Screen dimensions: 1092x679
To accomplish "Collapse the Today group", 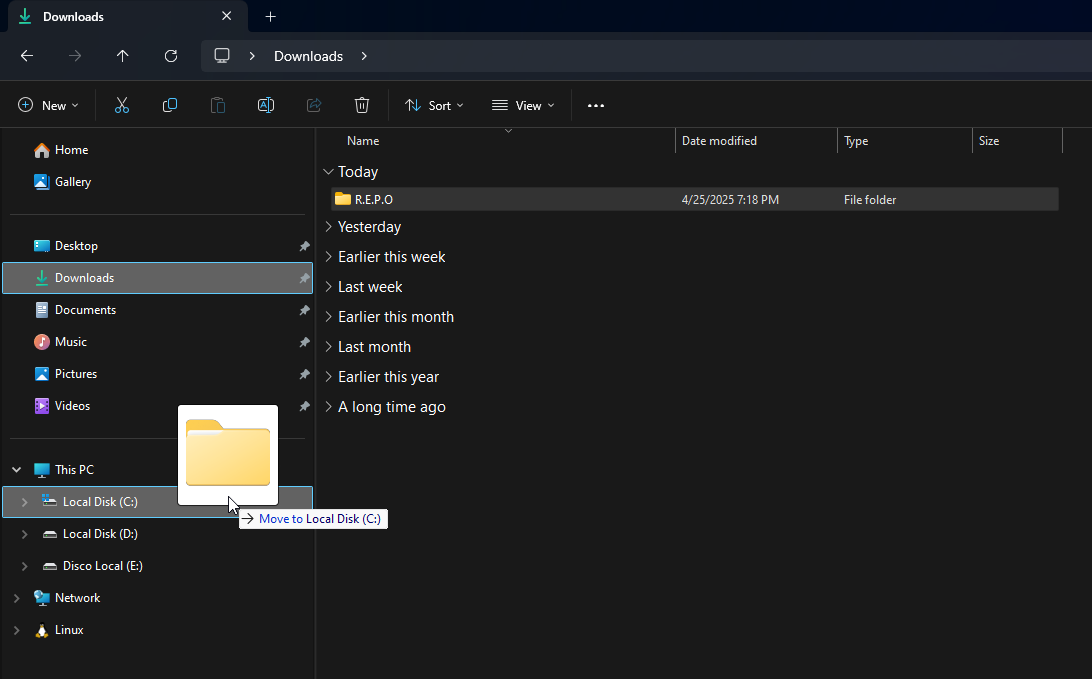I will click(x=328, y=171).
